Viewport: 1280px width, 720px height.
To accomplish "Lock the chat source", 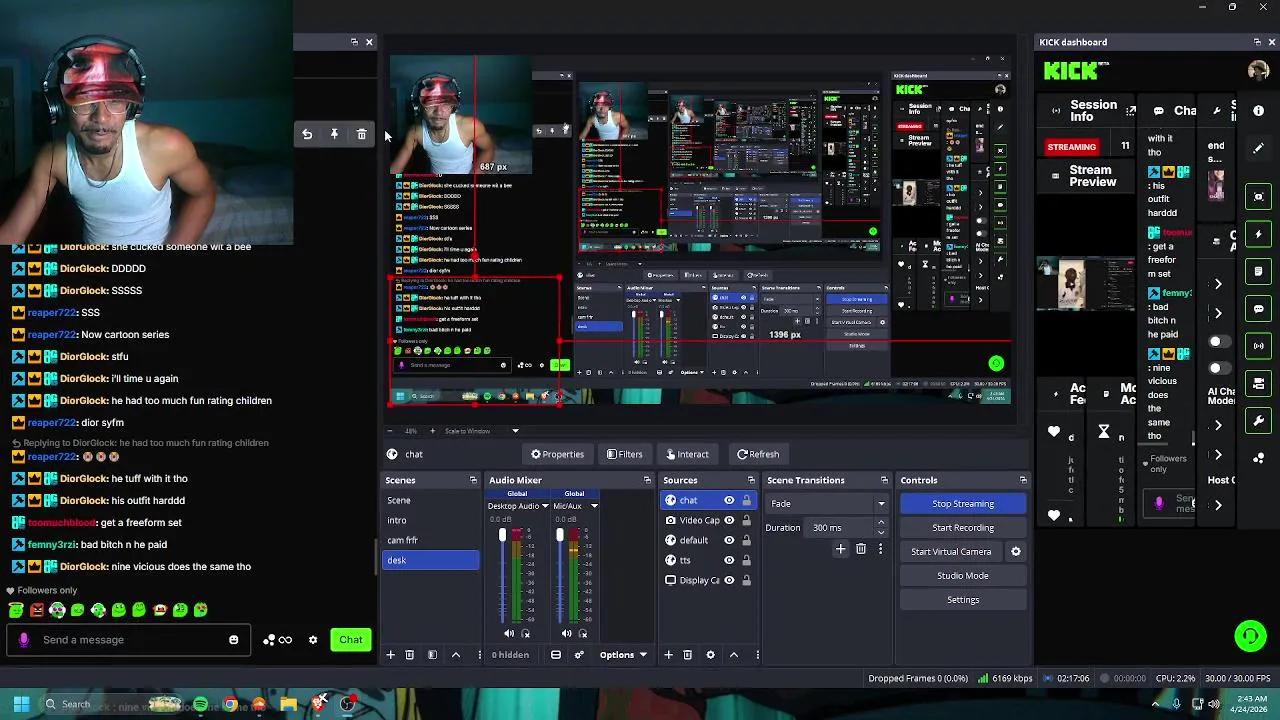I will coord(746,500).
